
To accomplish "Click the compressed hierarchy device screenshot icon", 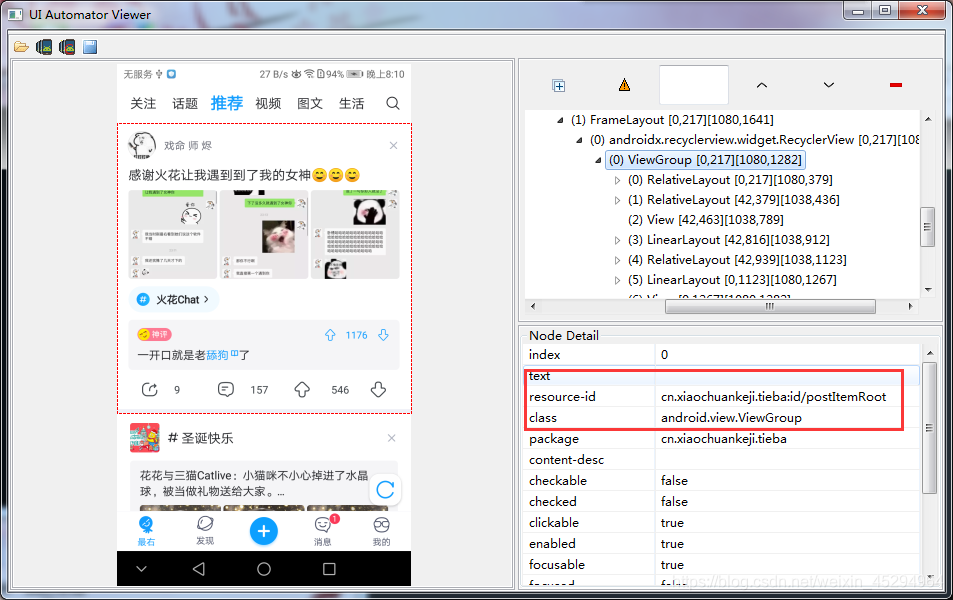I will pyautogui.click(x=67, y=47).
